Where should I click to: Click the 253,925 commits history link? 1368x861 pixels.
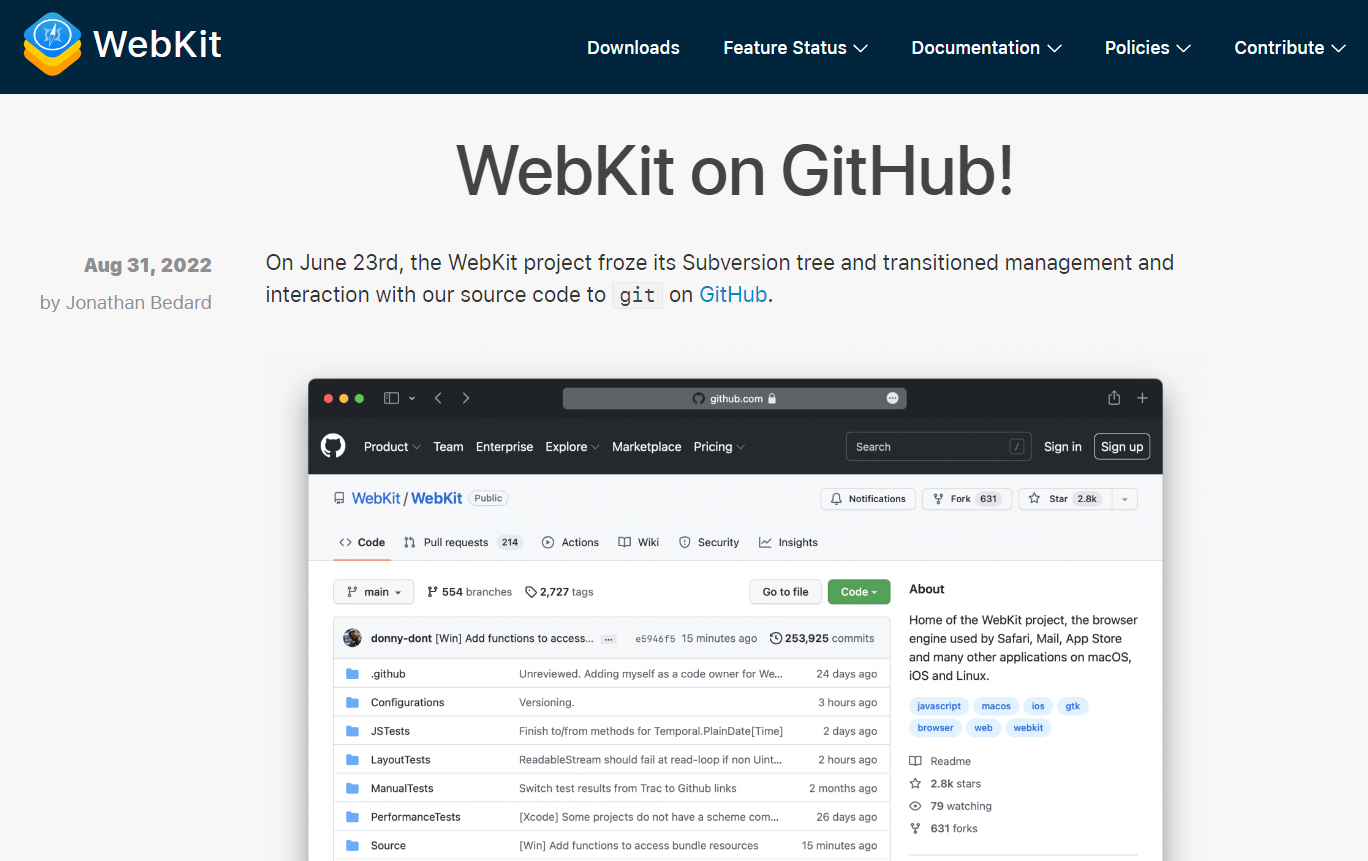(822, 638)
